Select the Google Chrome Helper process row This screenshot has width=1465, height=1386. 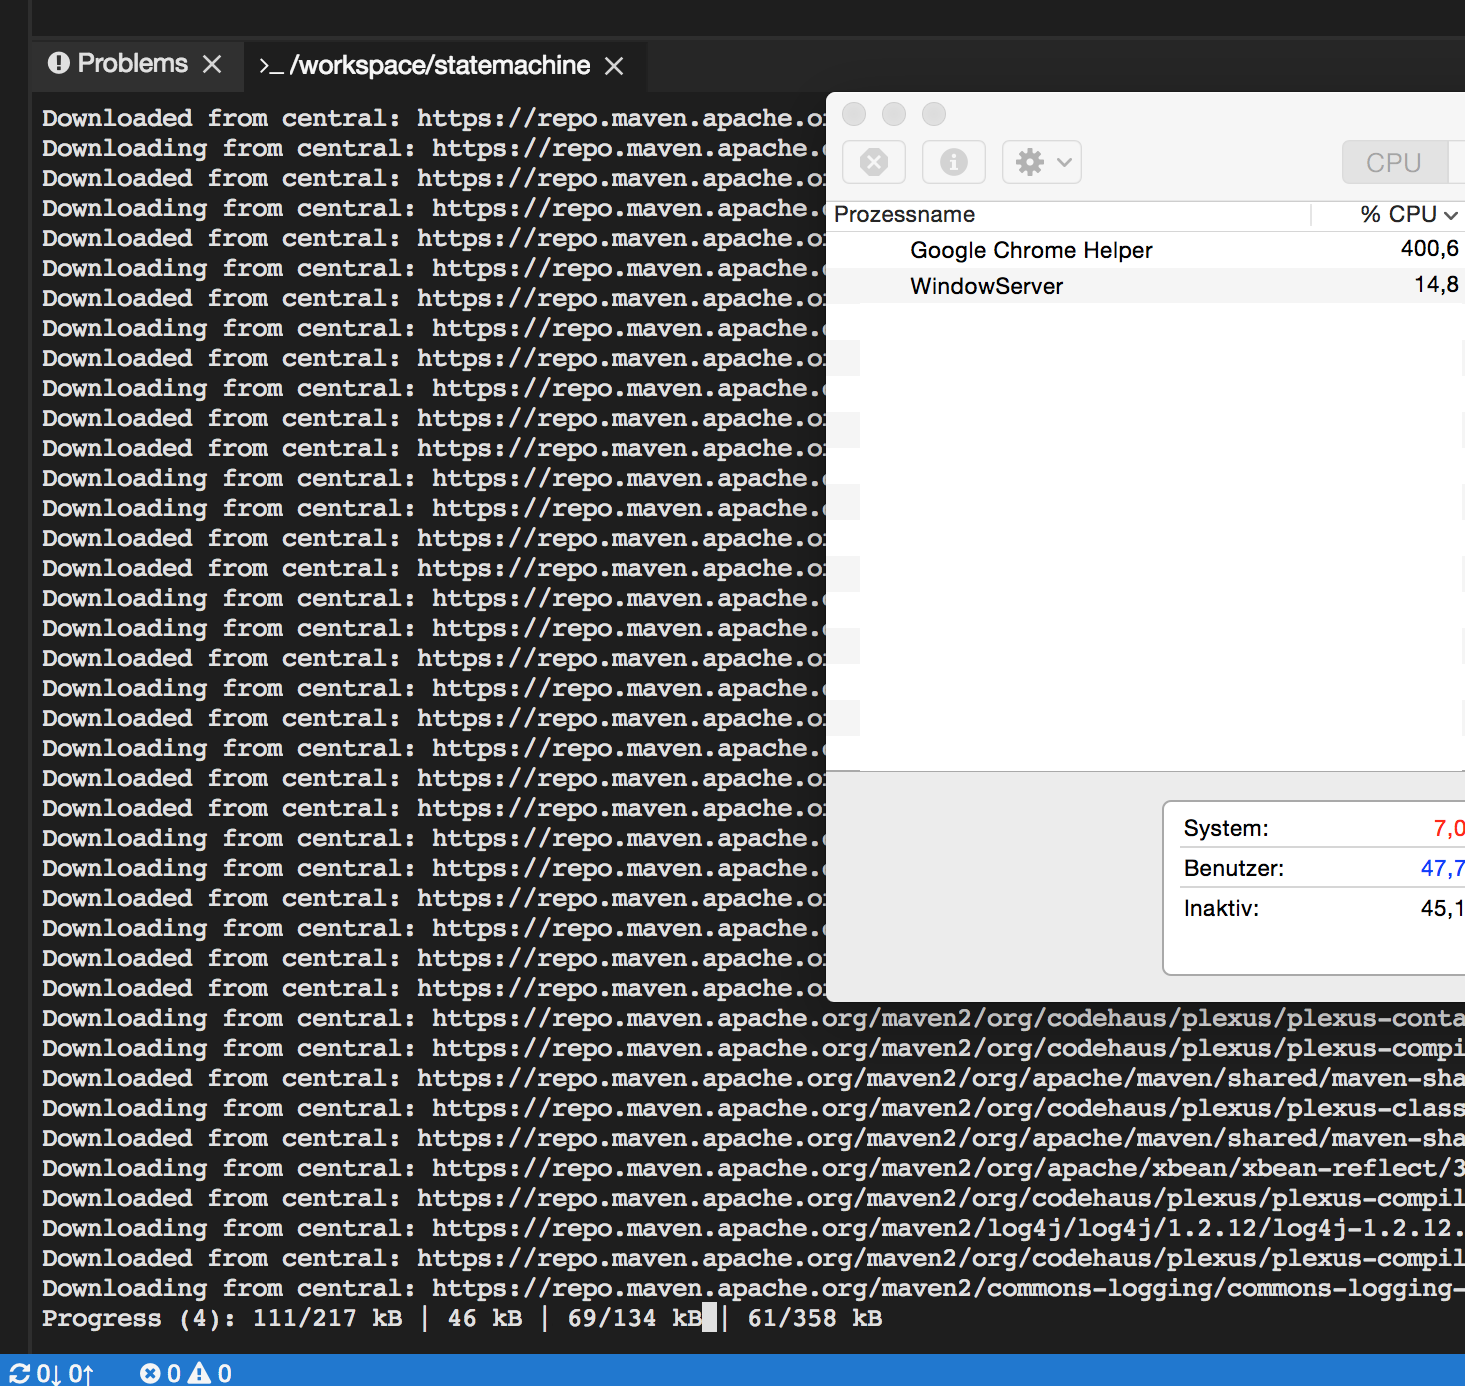pyautogui.click(x=1030, y=250)
